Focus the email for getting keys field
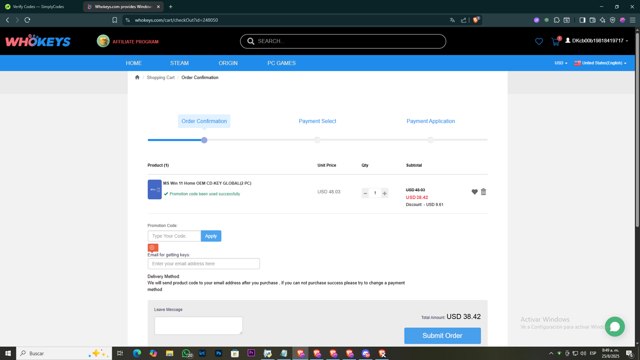 pyautogui.click(x=204, y=264)
